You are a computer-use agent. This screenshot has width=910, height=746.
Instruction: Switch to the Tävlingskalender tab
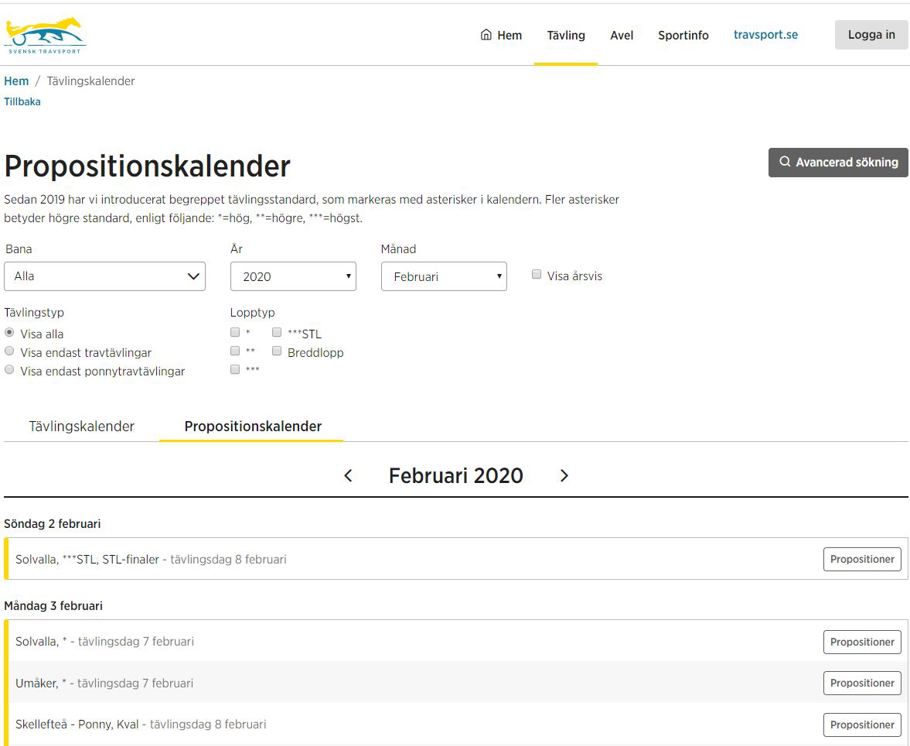81,426
